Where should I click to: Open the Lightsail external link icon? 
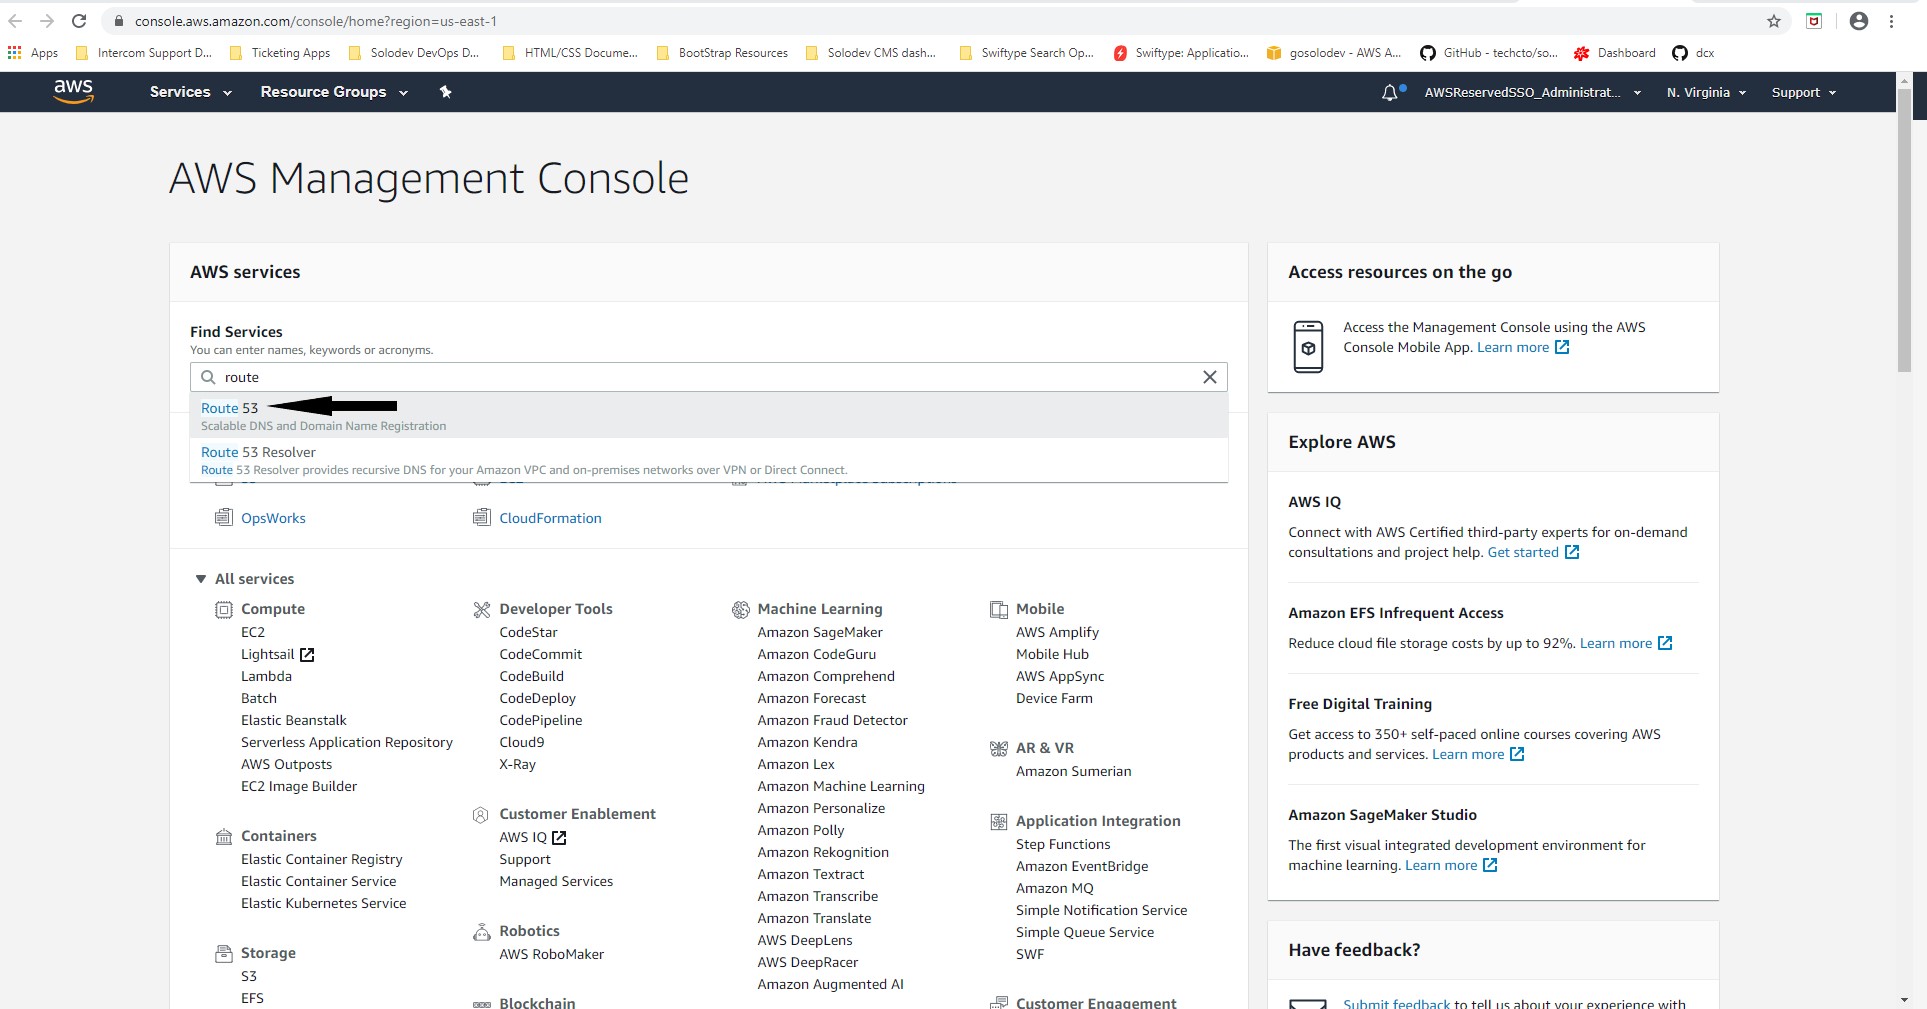point(307,655)
